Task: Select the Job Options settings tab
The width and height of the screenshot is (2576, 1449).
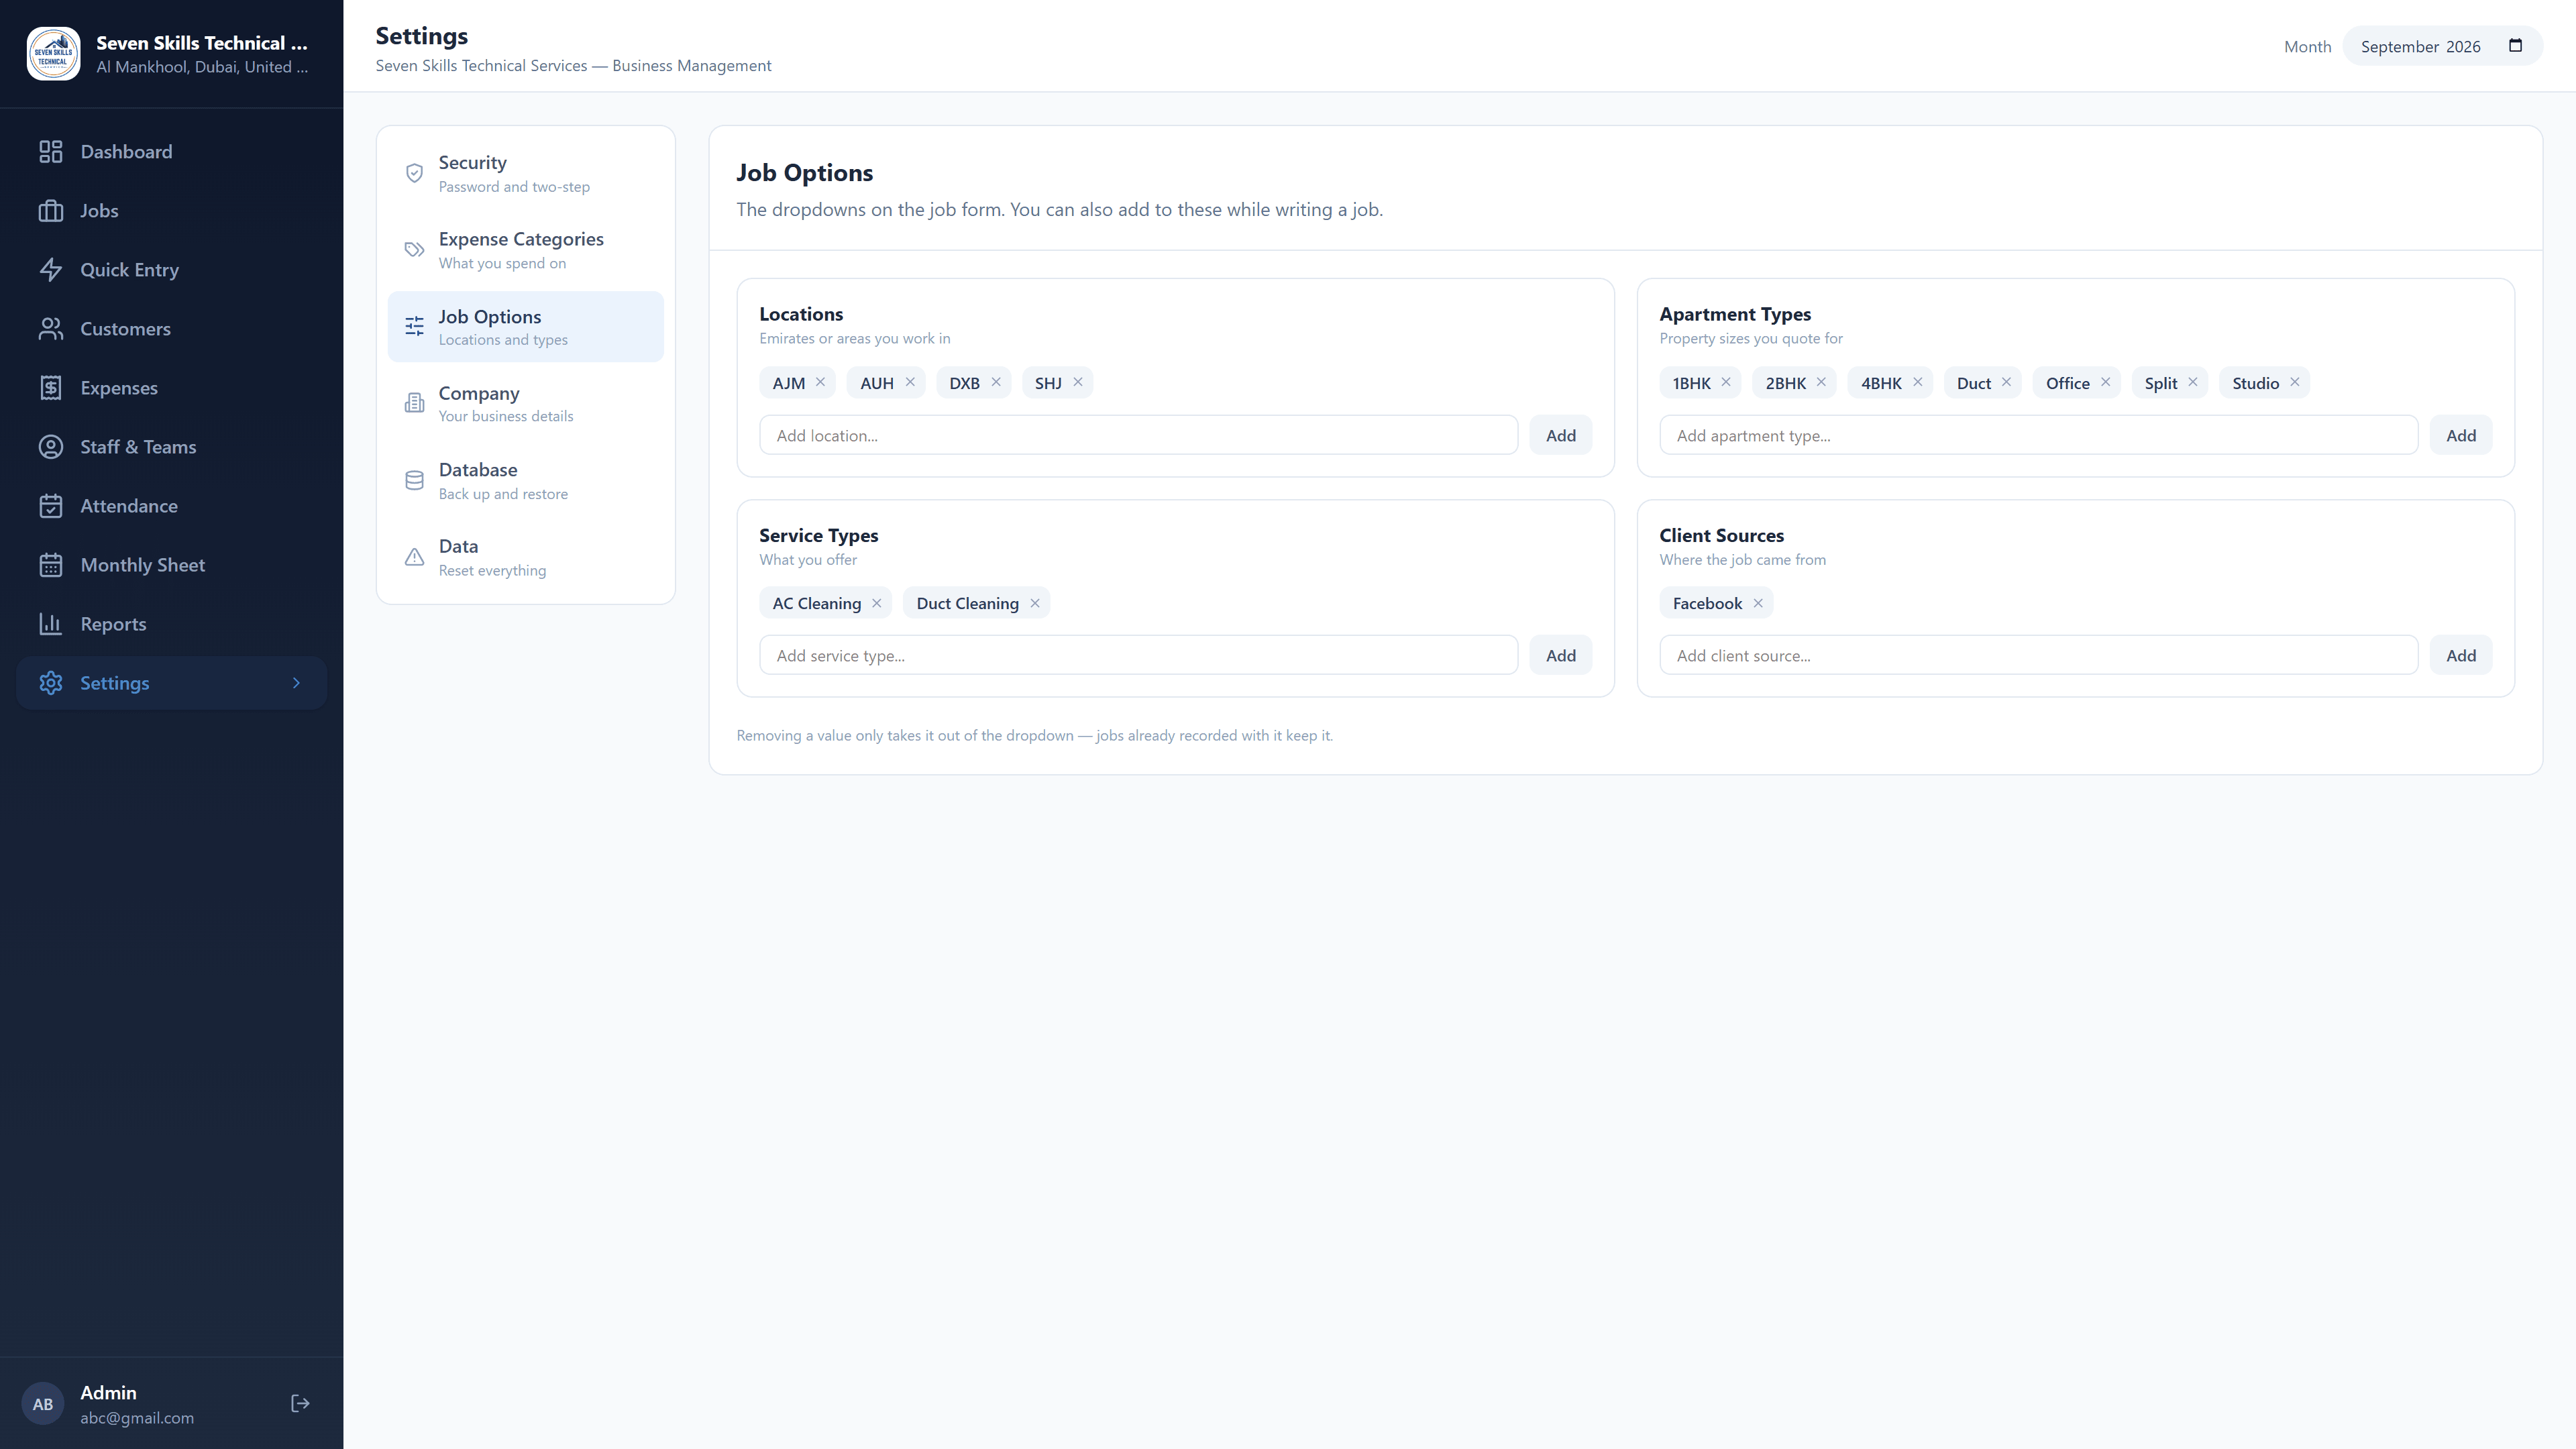Action: (525, 327)
